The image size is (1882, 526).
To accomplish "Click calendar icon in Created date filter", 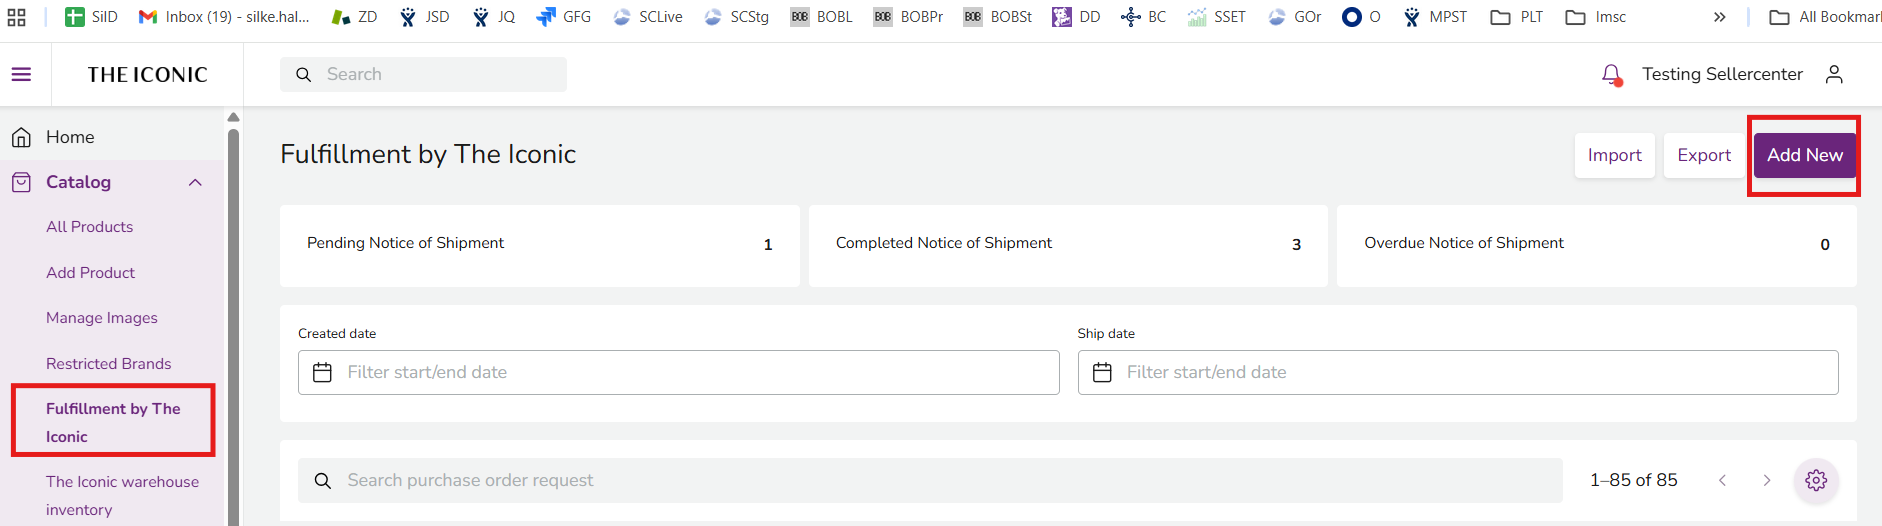I will click(x=322, y=373).
